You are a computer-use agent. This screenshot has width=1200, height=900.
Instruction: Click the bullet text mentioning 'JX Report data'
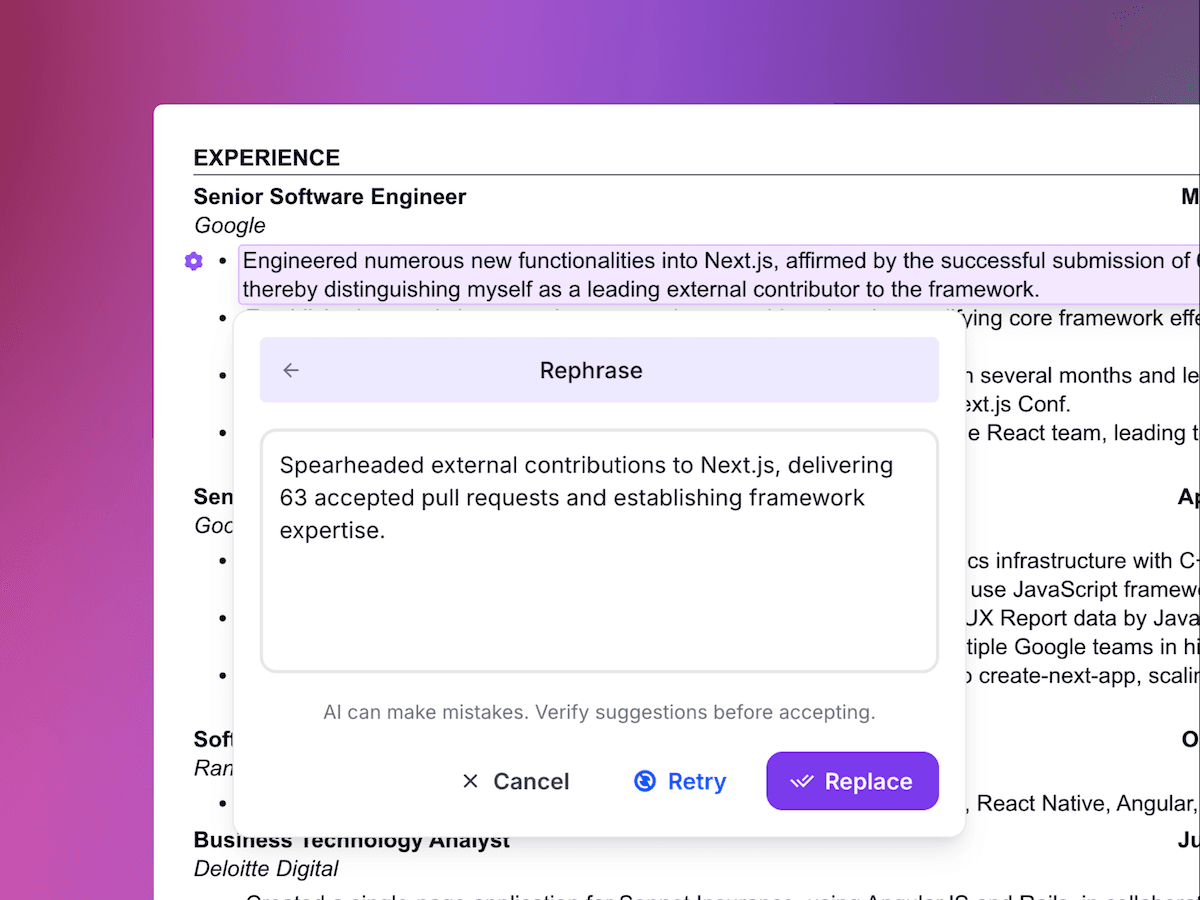[x=1078, y=617]
